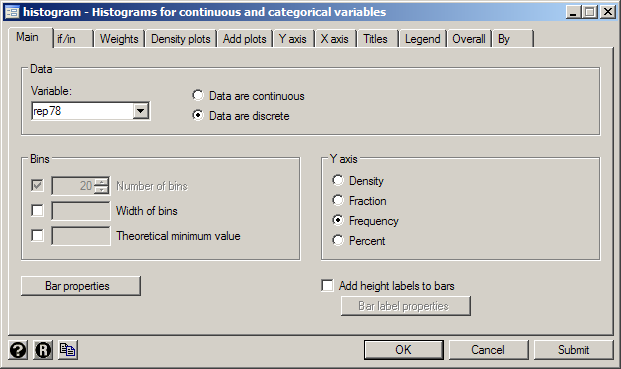
Task: Click the Cancel button
Action: (x=488, y=350)
